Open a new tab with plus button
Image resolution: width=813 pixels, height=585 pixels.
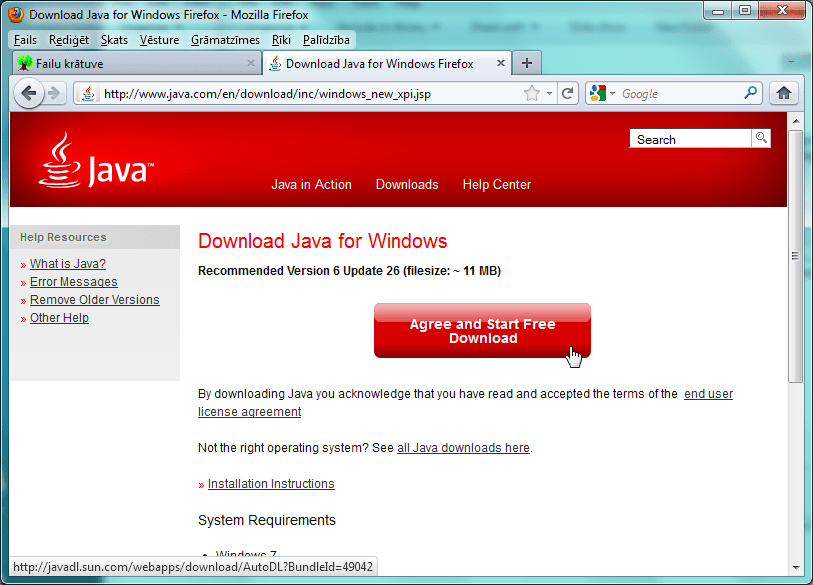pos(527,63)
